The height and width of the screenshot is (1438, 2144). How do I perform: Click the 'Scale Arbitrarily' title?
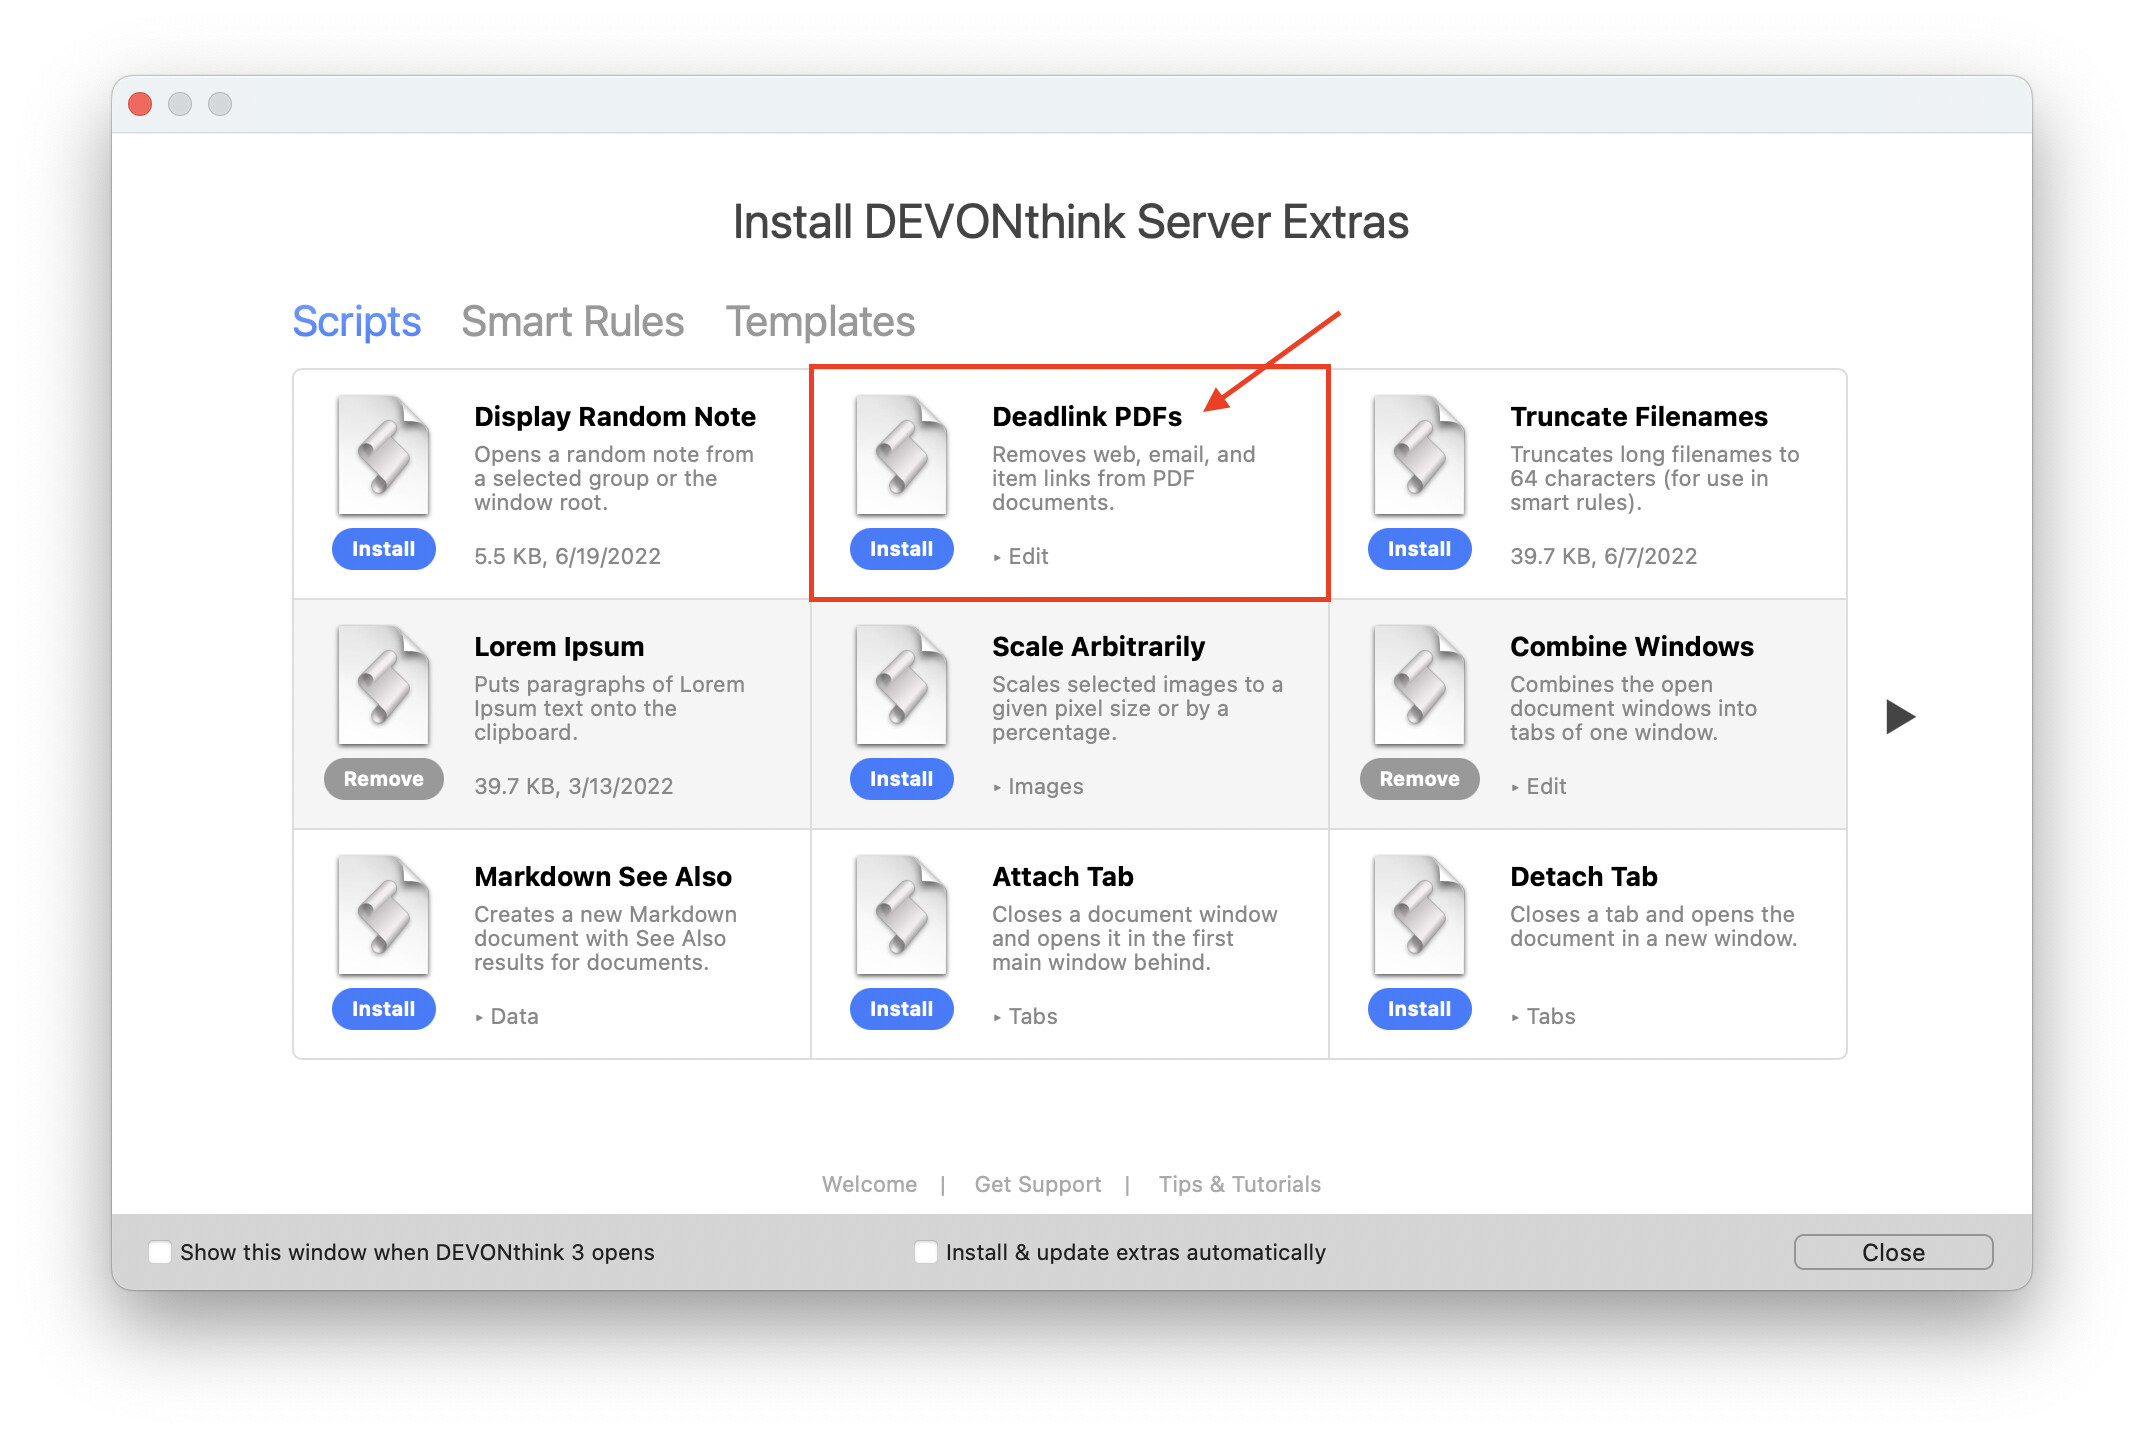tap(1098, 646)
